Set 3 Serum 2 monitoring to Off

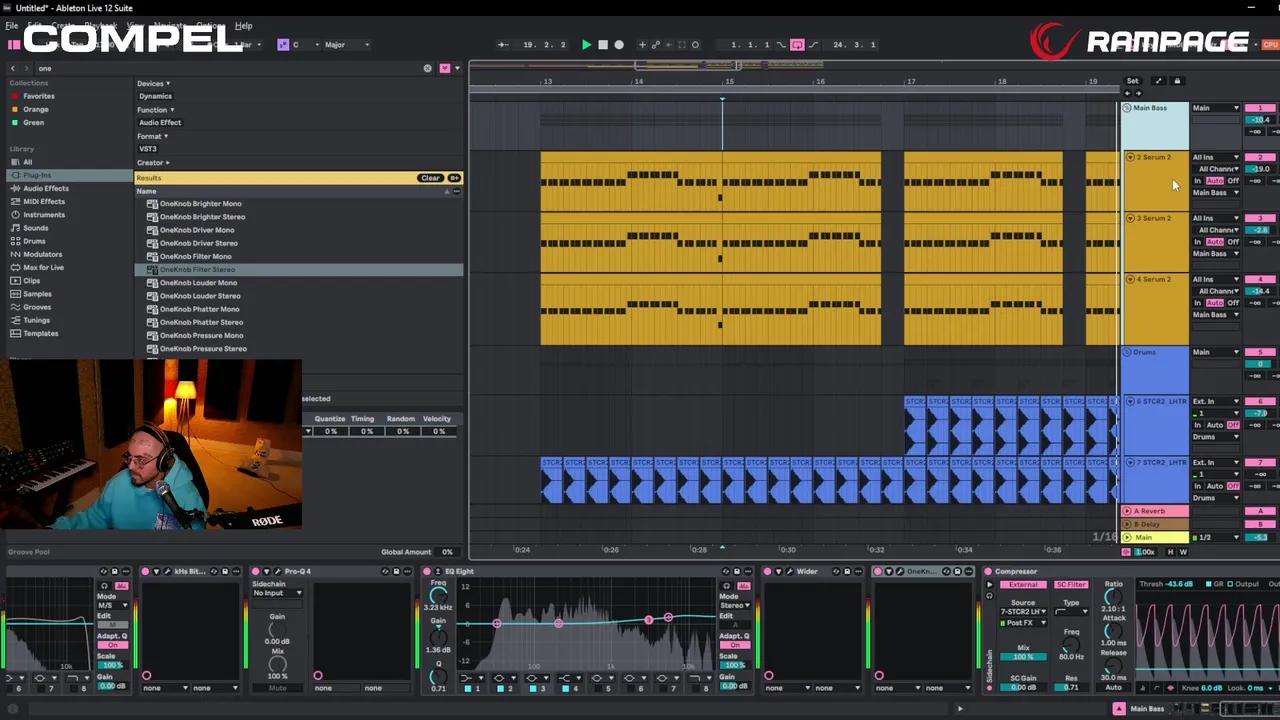[x=1233, y=242]
